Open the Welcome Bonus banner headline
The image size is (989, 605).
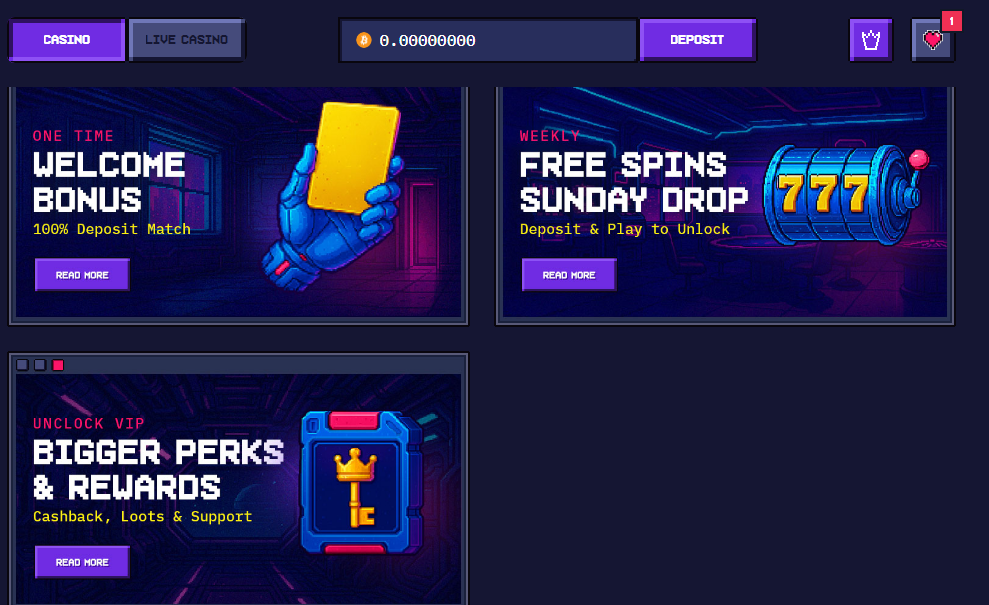(x=109, y=182)
